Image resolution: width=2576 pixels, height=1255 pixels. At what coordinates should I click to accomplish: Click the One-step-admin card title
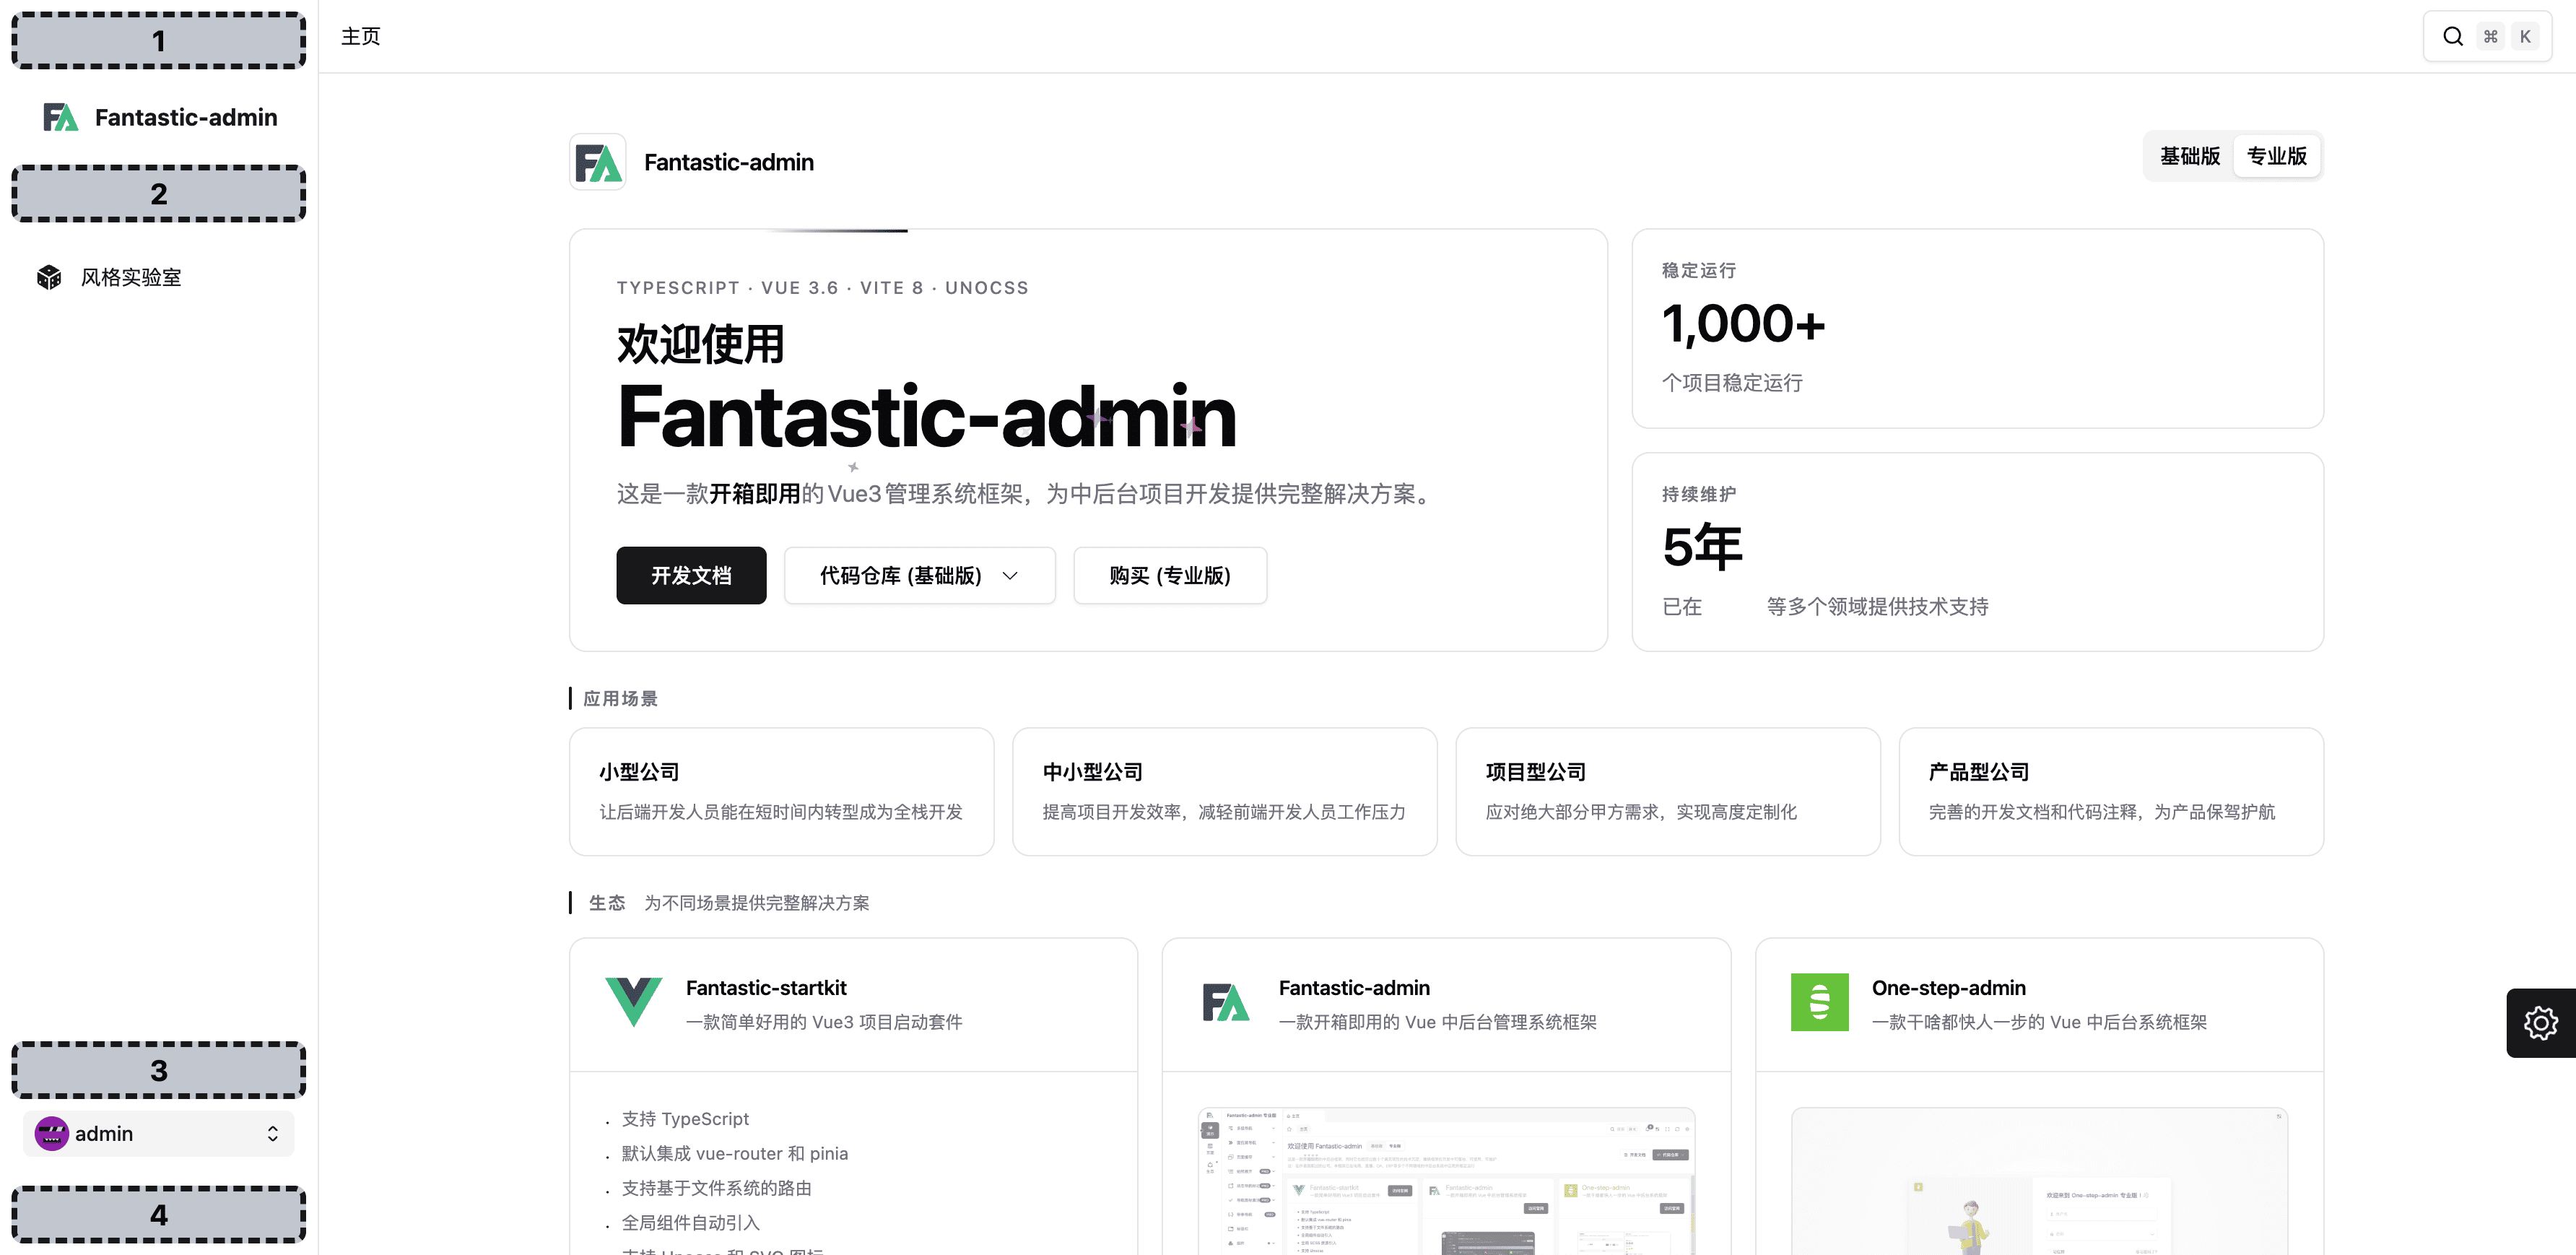pyautogui.click(x=1949, y=988)
